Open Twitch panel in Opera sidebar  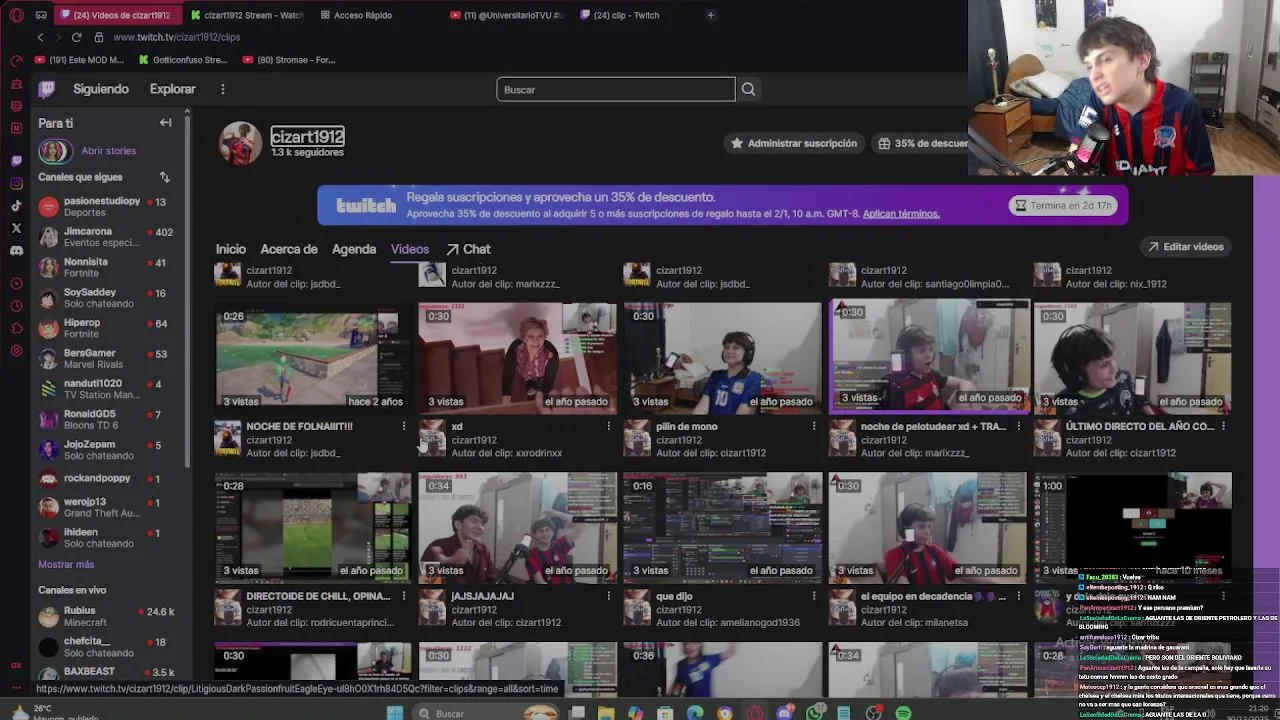coord(16,160)
